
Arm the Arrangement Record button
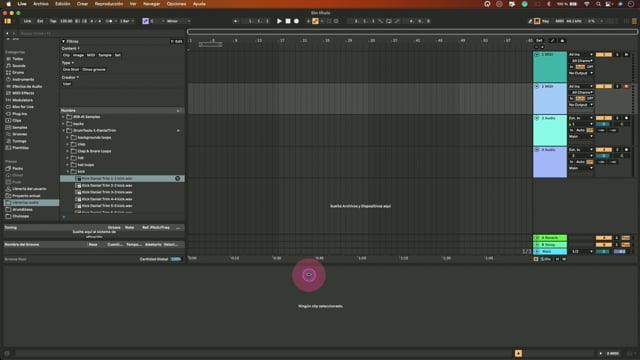pos(296,21)
